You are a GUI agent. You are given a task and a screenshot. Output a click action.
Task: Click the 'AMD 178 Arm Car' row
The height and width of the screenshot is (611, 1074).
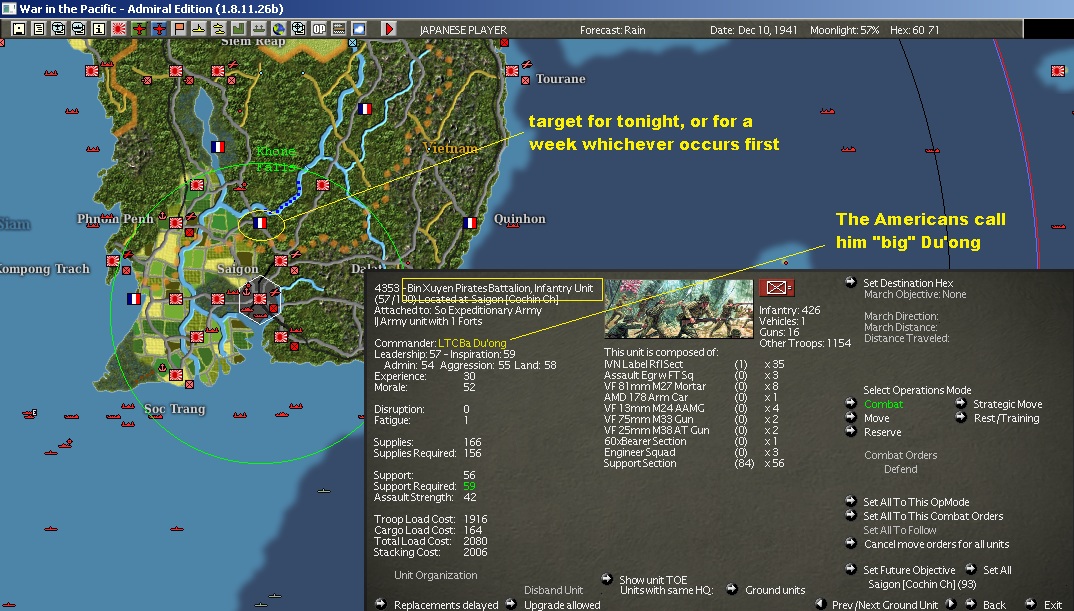coord(694,397)
